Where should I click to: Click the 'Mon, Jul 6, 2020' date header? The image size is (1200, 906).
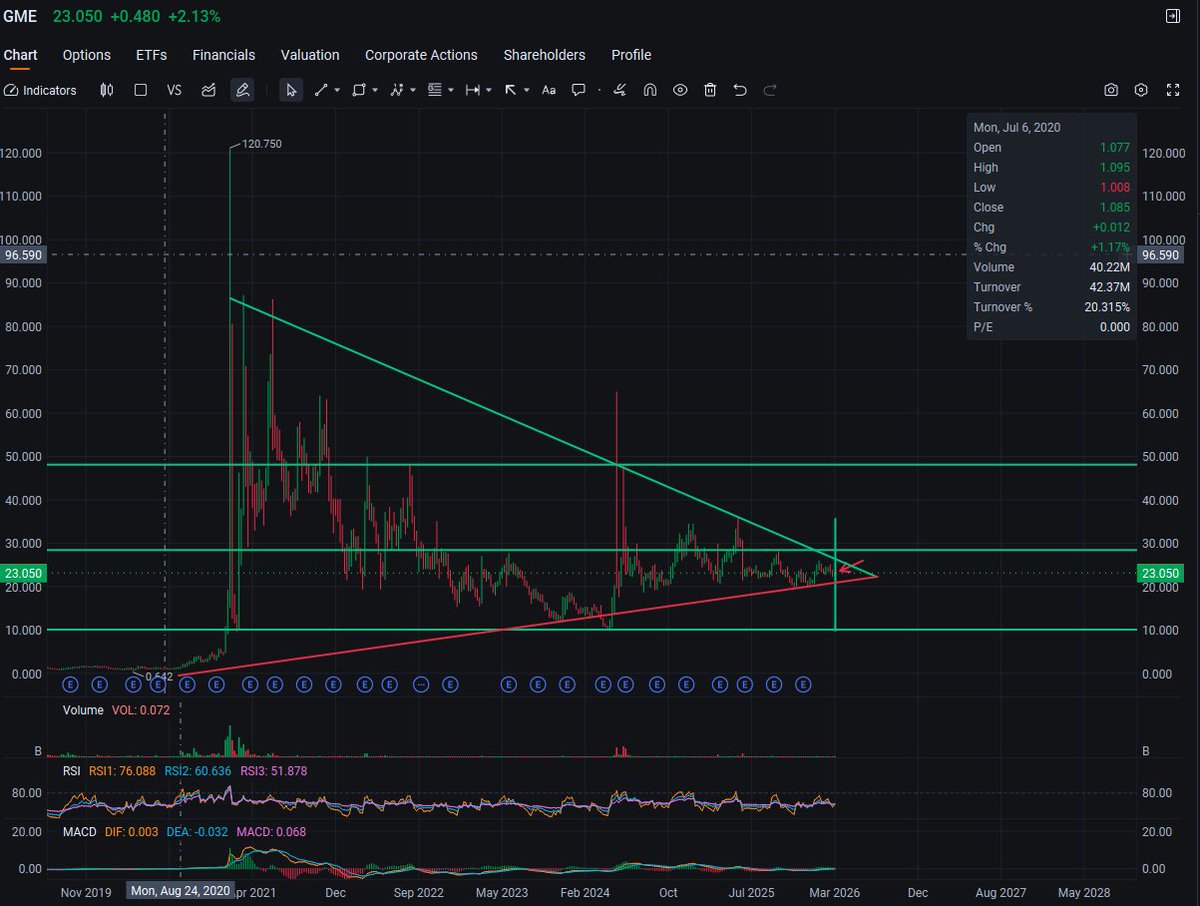pyautogui.click(x=1017, y=127)
